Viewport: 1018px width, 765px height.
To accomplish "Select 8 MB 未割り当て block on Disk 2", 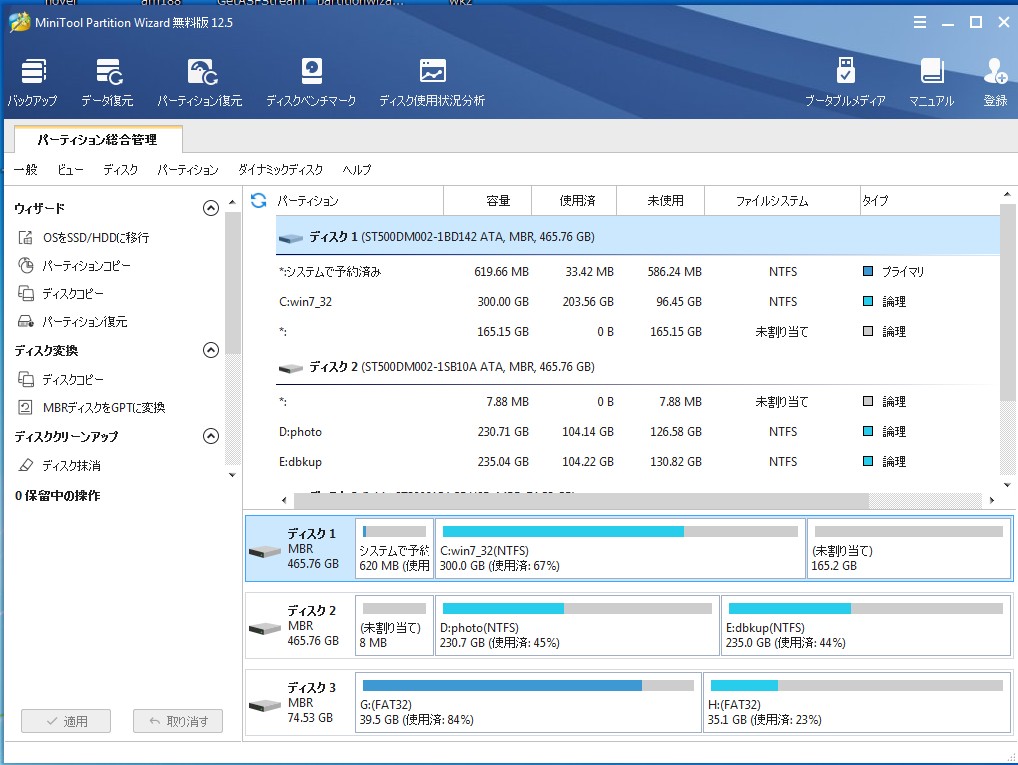I will tap(394, 625).
